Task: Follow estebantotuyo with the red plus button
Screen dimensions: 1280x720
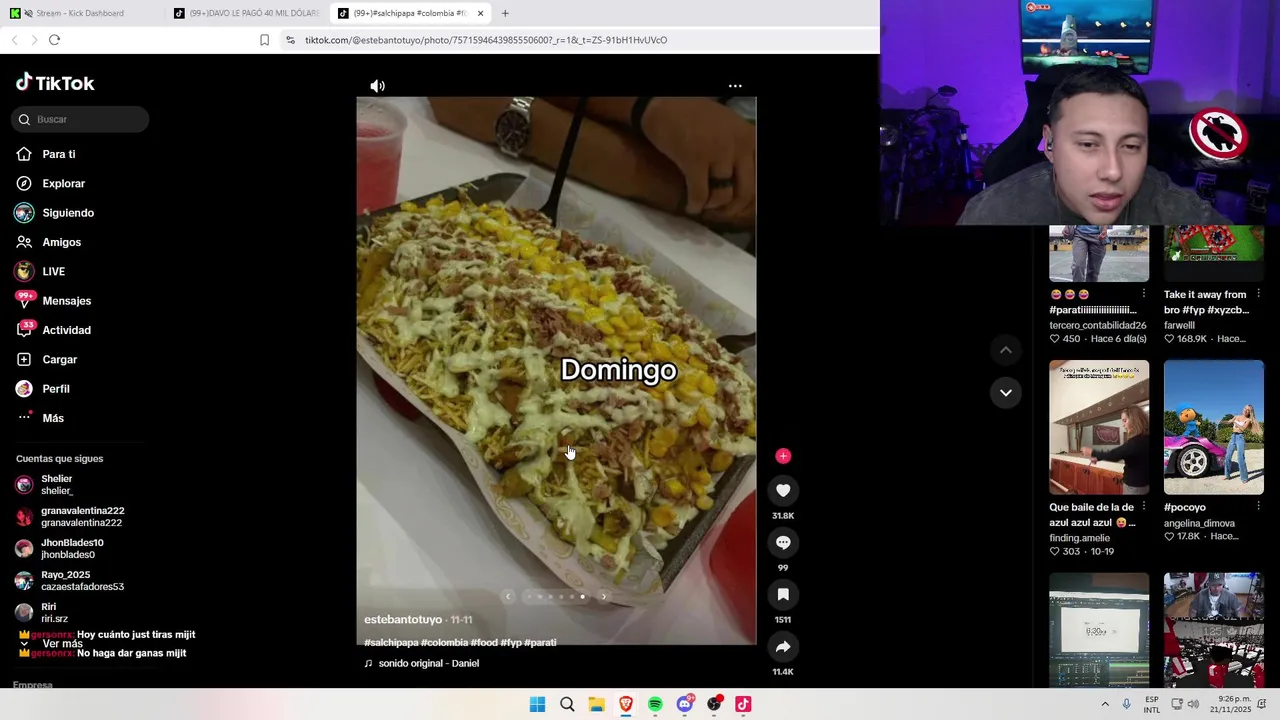Action: pos(783,456)
